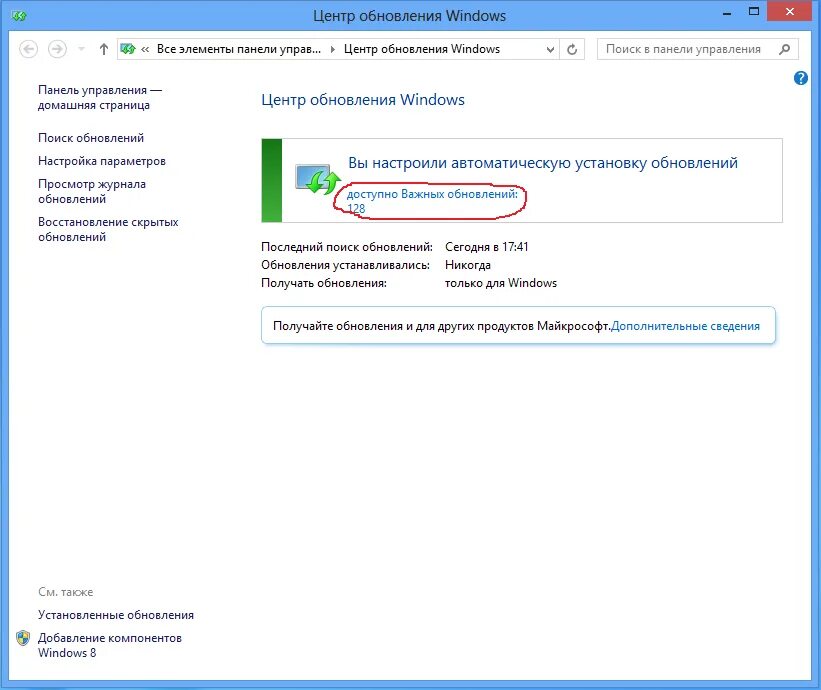Open "Панель управления — домашняя страница"
821x690 pixels.
pyautogui.click(x=99, y=97)
